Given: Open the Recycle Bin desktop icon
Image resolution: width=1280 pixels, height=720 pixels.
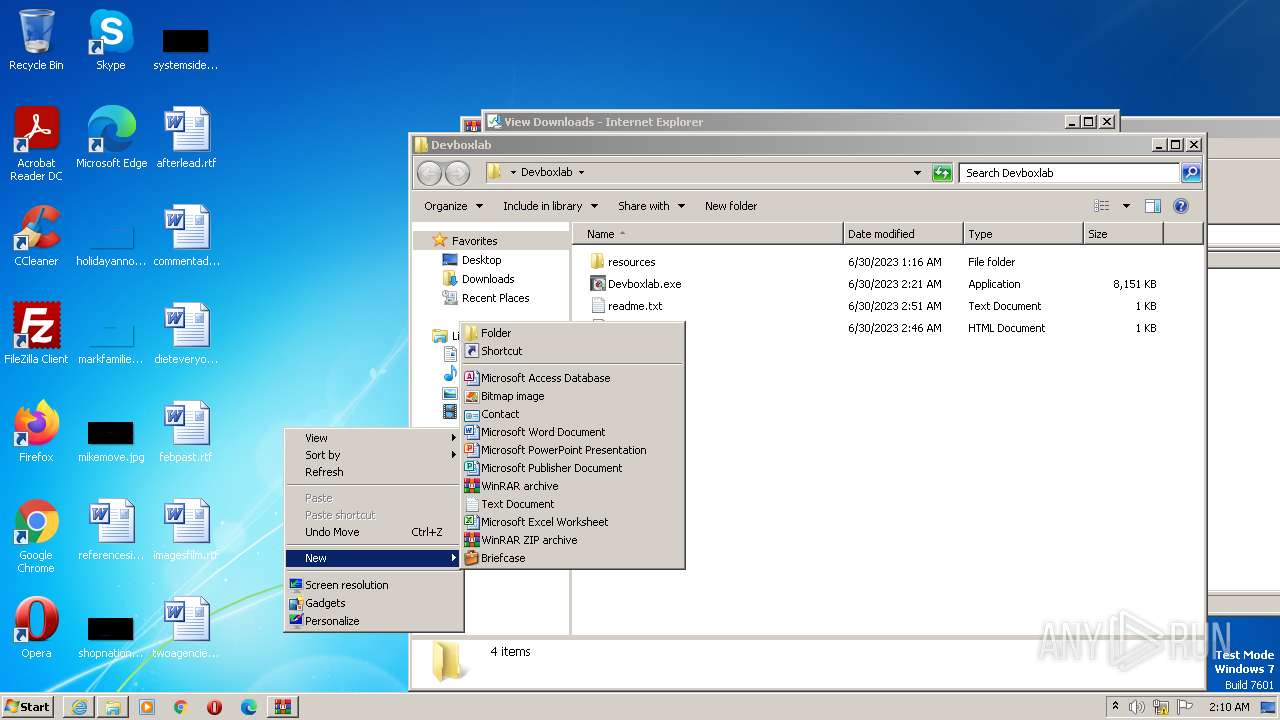Looking at the screenshot, I should (x=36, y=40).
